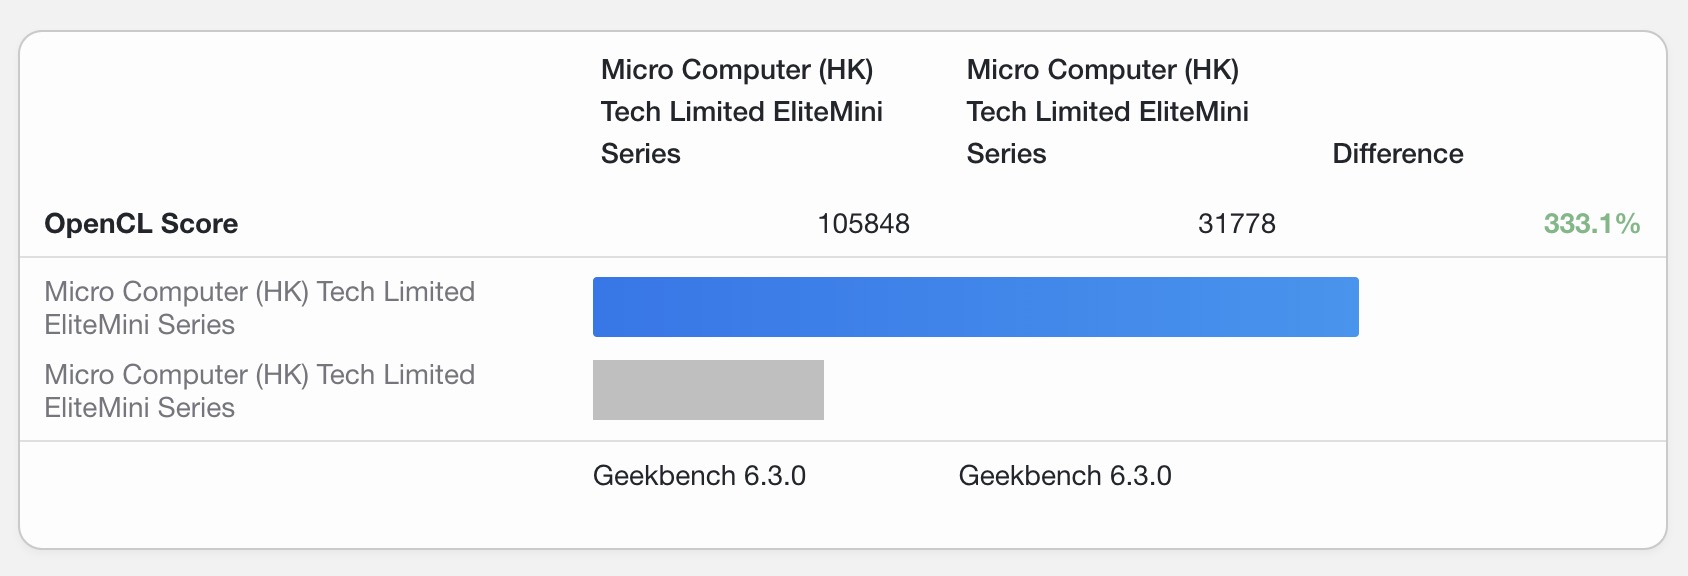This screenshot has height=576, width=1688.
Task: Click the right Geekbench 6.3.0 version label
Action: (x=1065, y=476)
